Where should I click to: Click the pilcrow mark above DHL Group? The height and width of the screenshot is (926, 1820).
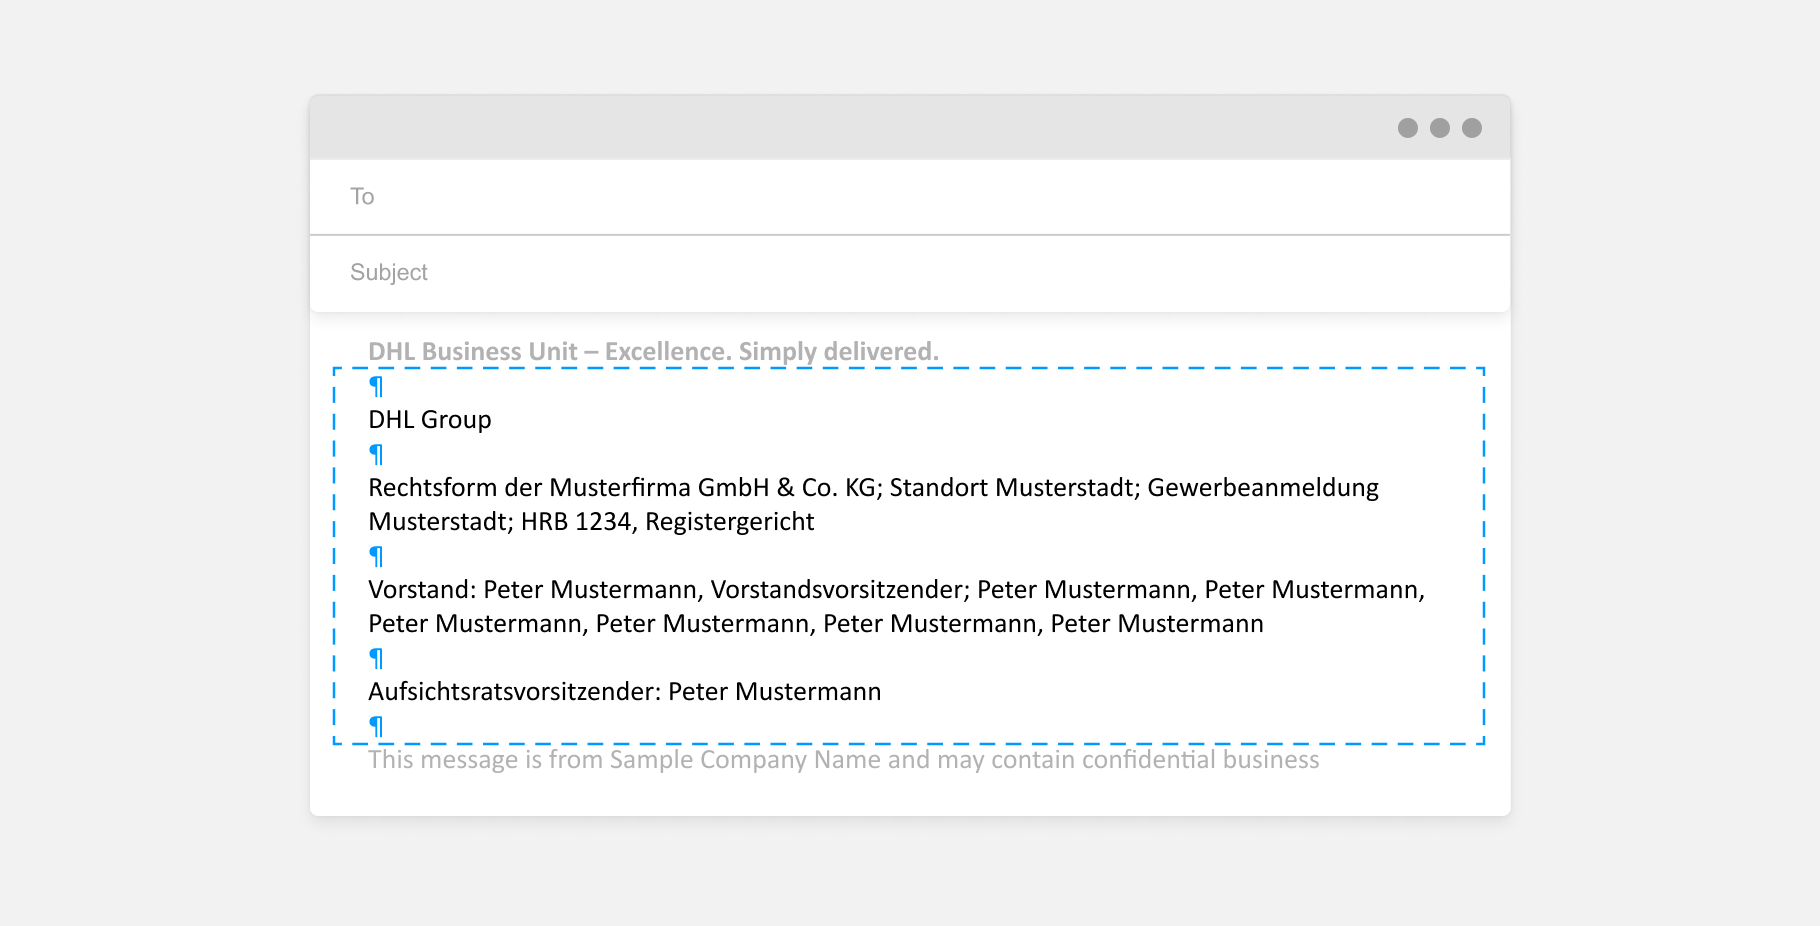point(376,387)
